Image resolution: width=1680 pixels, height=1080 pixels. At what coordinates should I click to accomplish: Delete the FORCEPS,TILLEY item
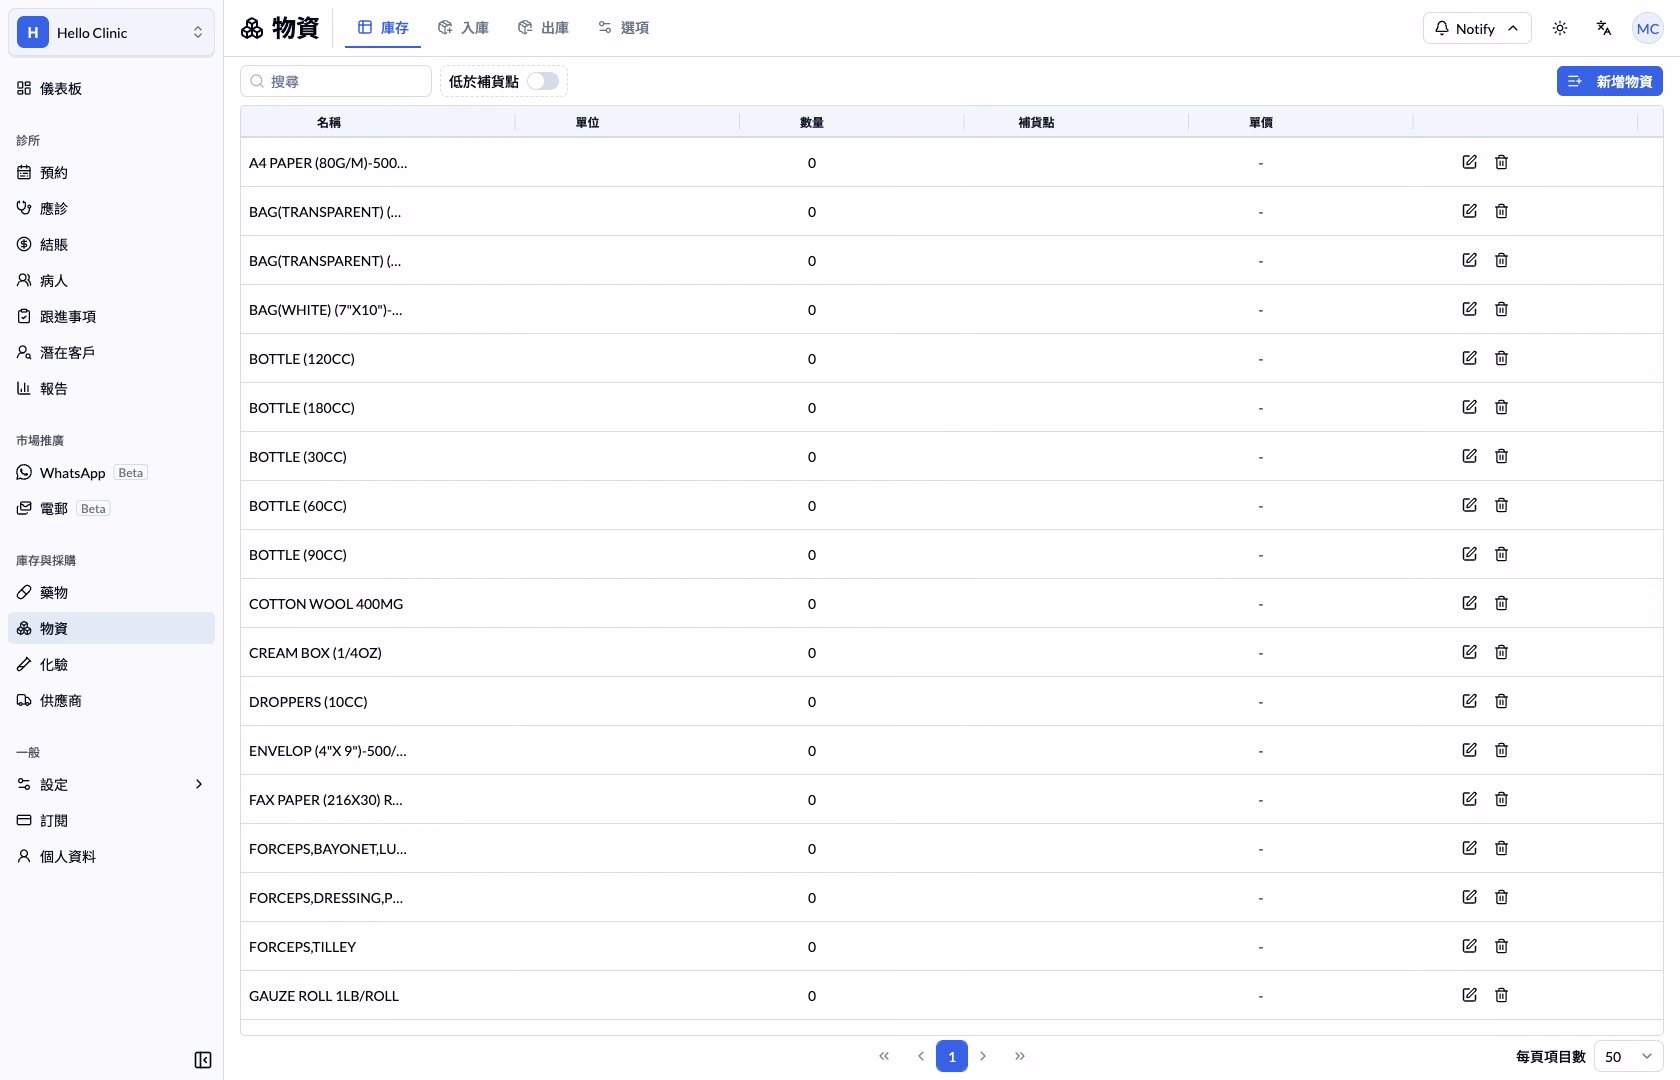coord(1501,946)
